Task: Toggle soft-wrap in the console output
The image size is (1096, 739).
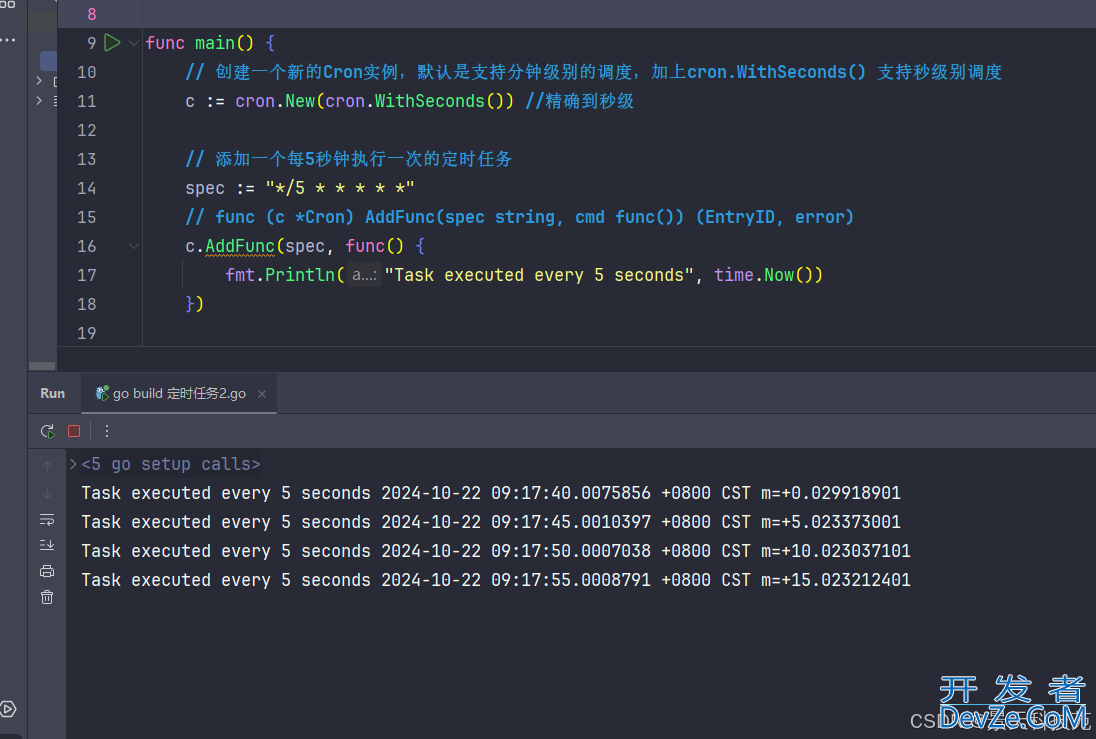Action: click(47, 520)
